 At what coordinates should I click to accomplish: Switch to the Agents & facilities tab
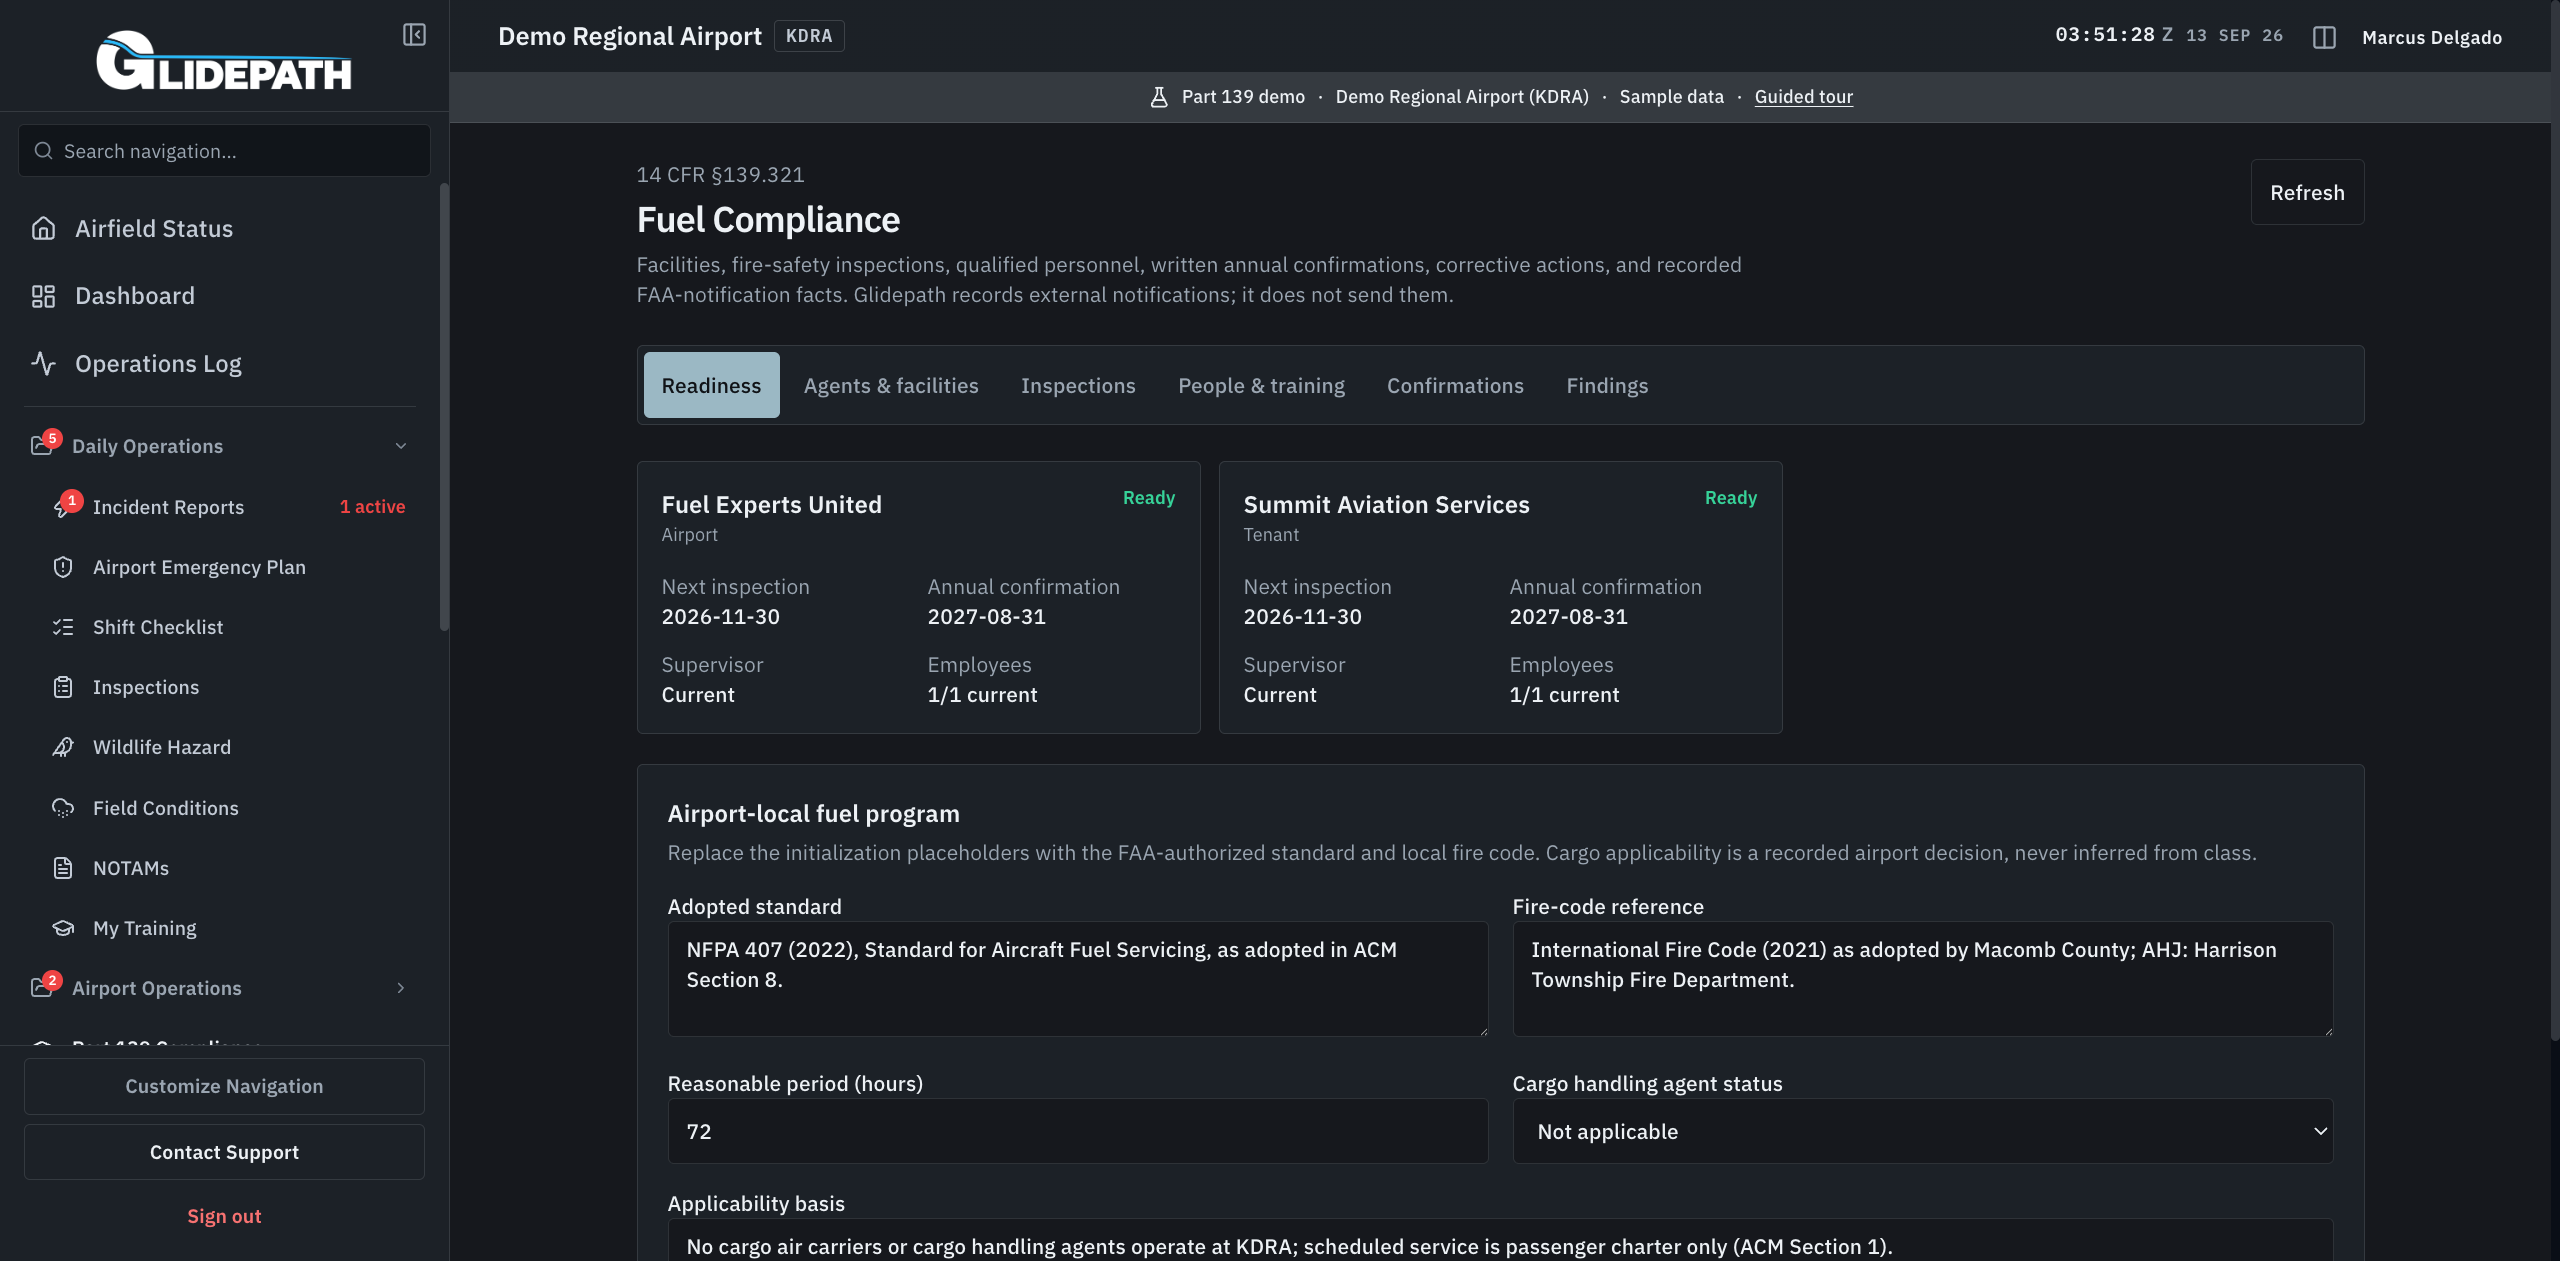tap(891, 385)
